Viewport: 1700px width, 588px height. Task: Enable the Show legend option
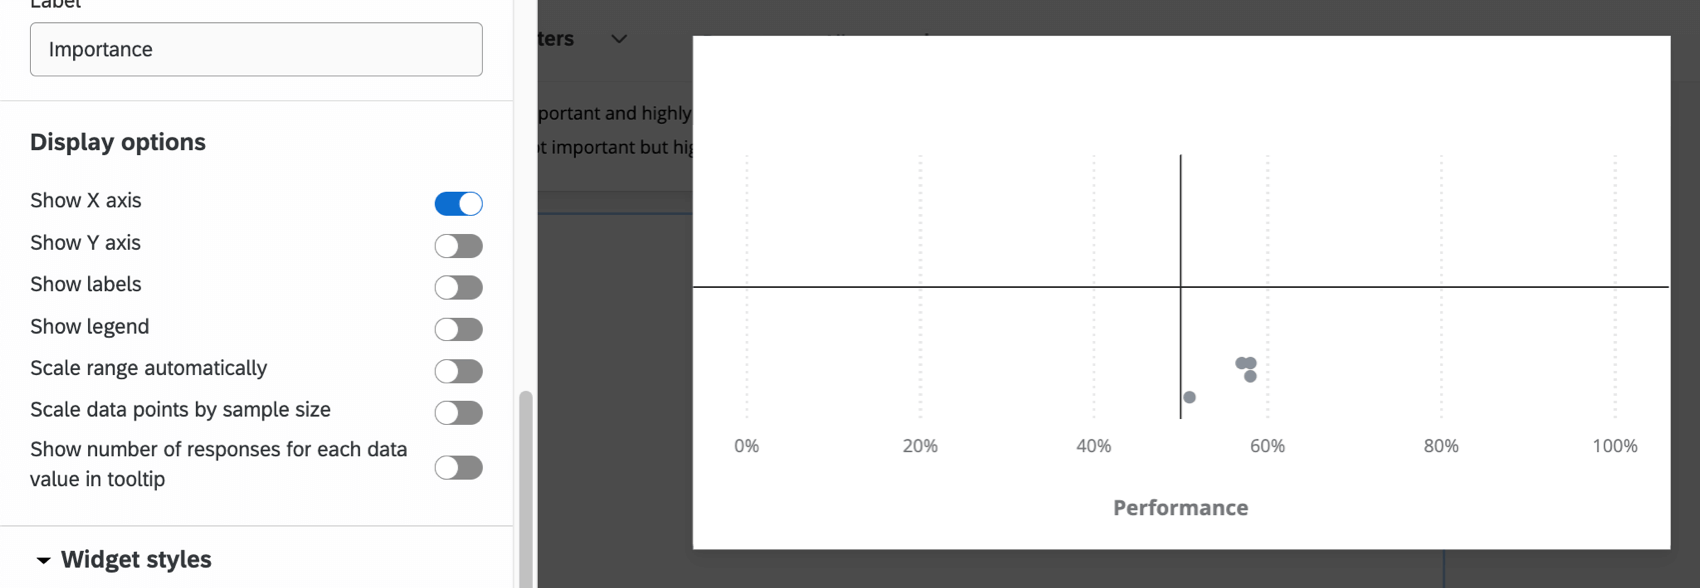(x=458, y=329)
